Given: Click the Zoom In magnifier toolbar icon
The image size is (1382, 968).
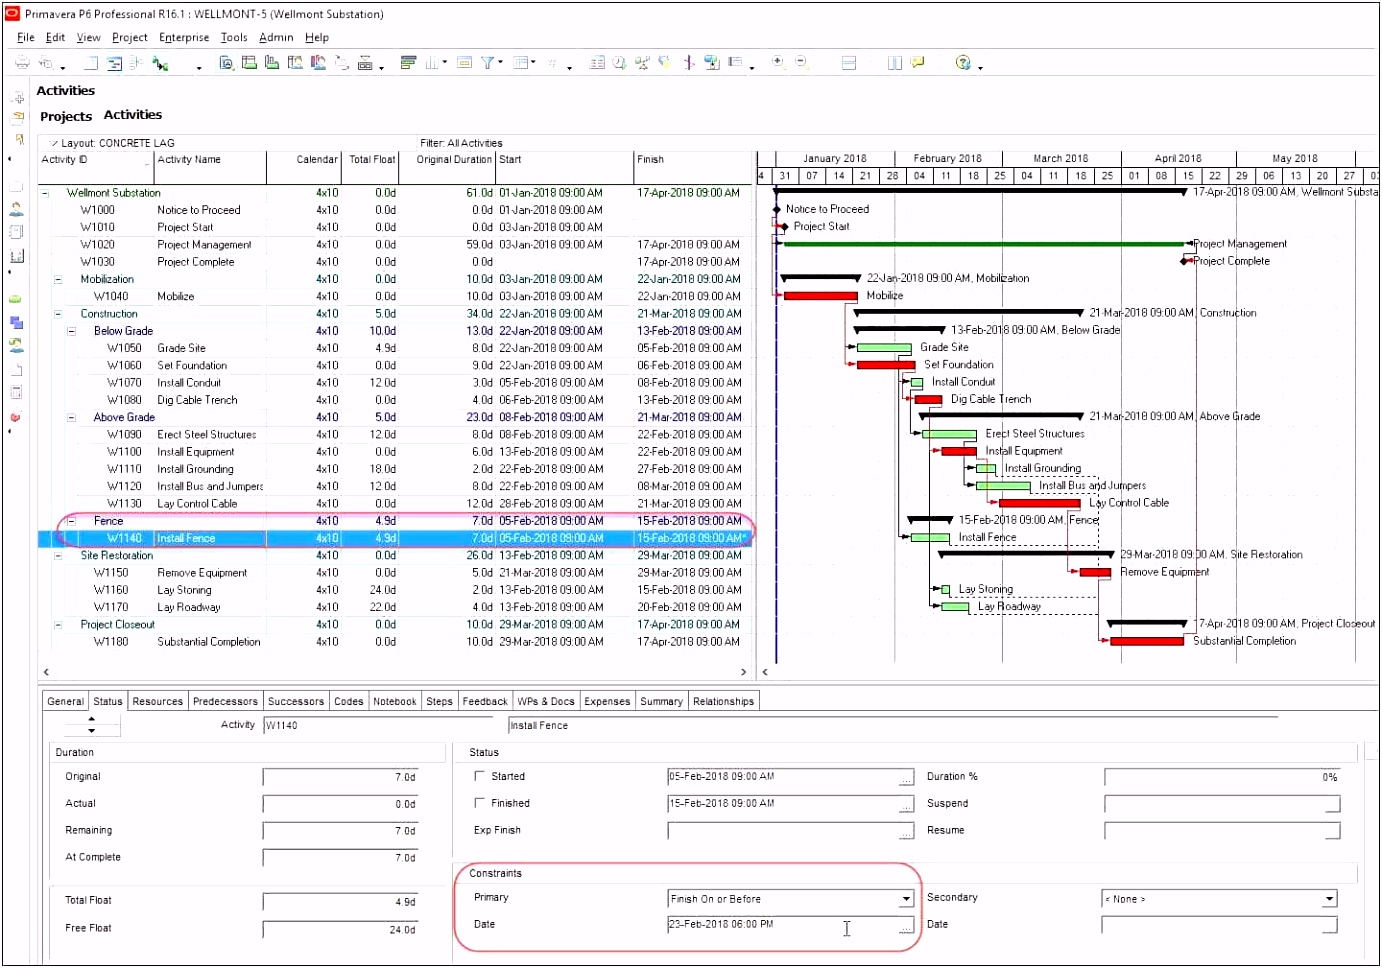Looking at the screenshot, I should (x=777, y=62).
